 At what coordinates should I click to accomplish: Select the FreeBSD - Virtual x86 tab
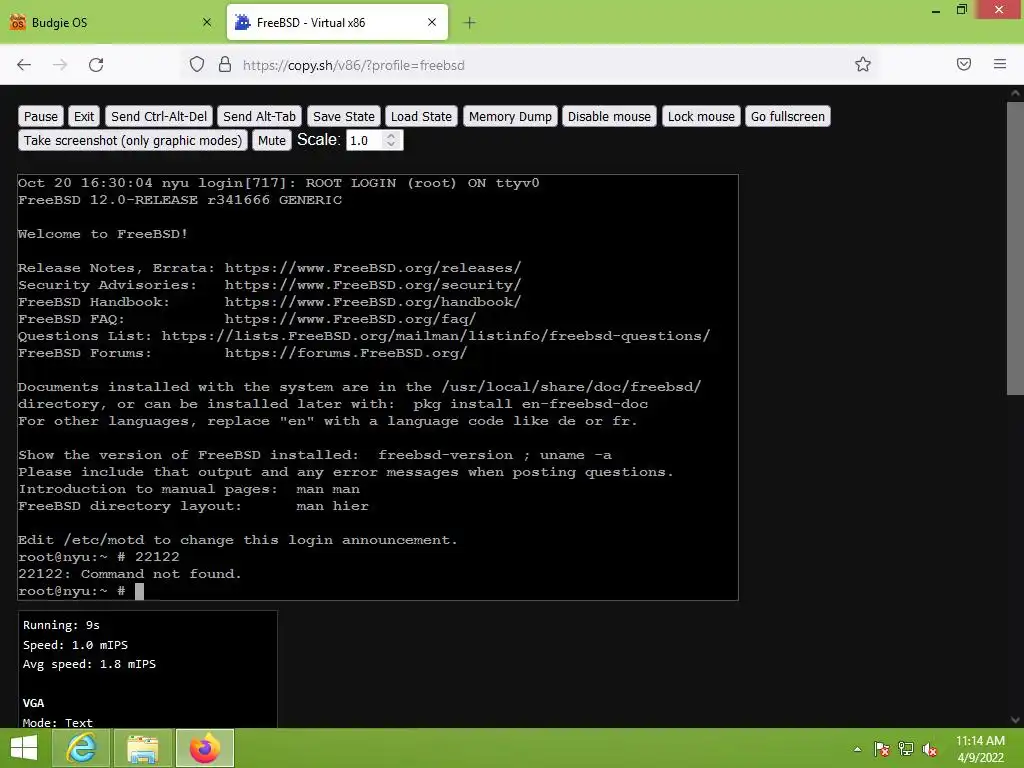tap(337, 22)
